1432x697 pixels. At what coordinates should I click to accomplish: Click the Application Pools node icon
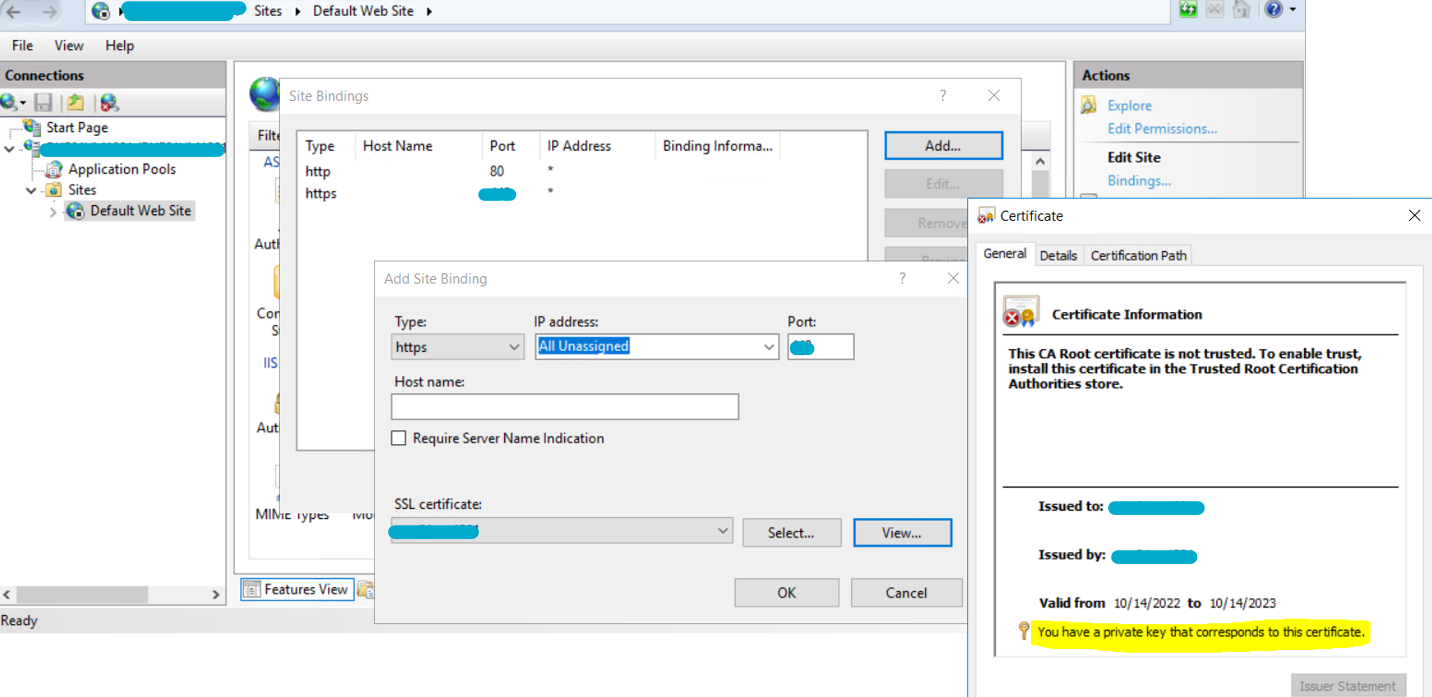click(54, 169)
